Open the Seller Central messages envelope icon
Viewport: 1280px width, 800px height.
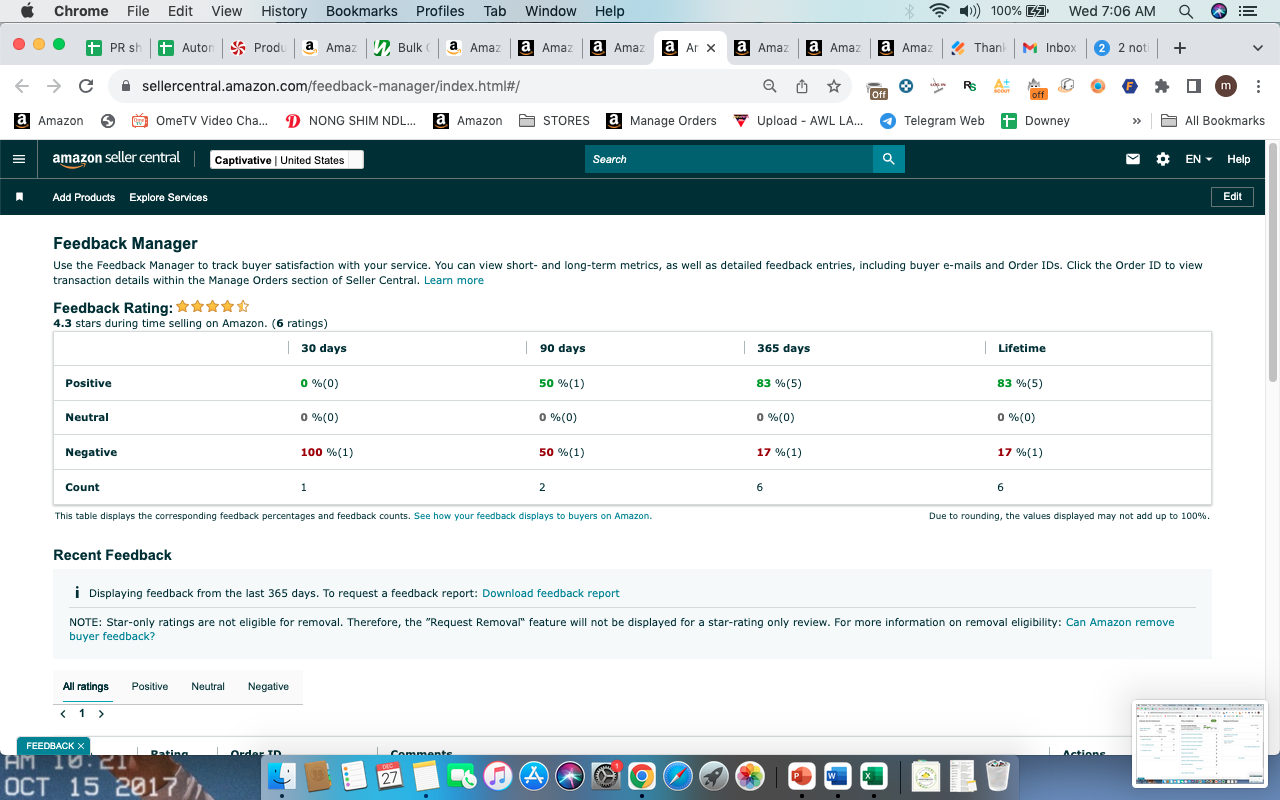click(x=1133, y=159)
